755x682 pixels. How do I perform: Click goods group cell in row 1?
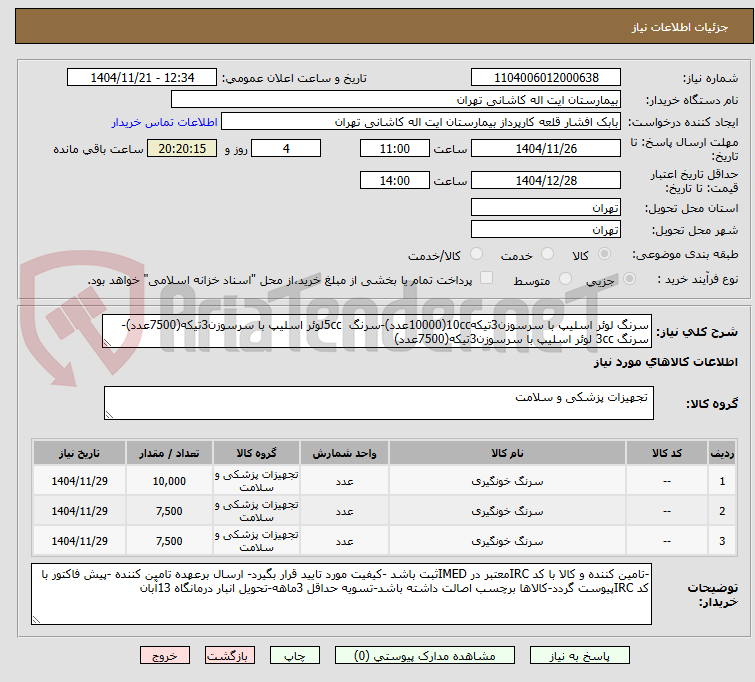tap(256, 481)
